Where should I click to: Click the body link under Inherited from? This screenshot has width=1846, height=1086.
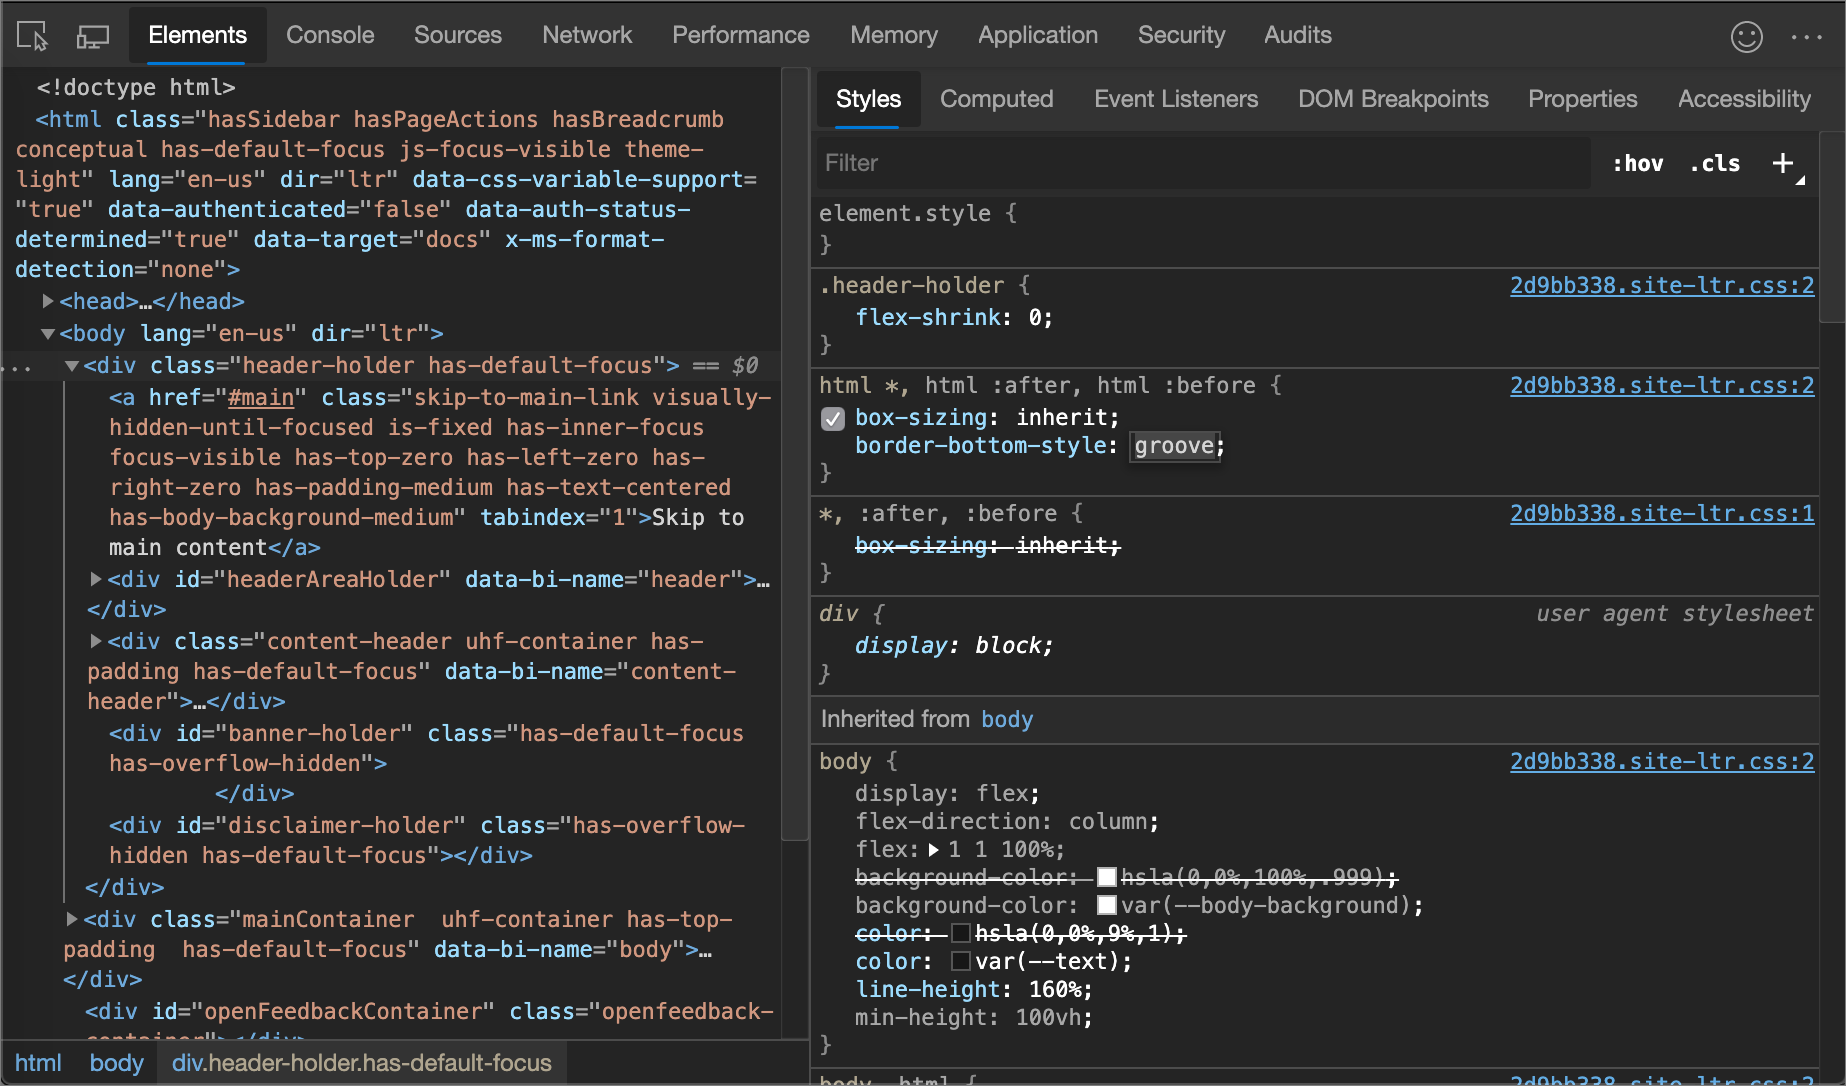tap(1006, 719)
